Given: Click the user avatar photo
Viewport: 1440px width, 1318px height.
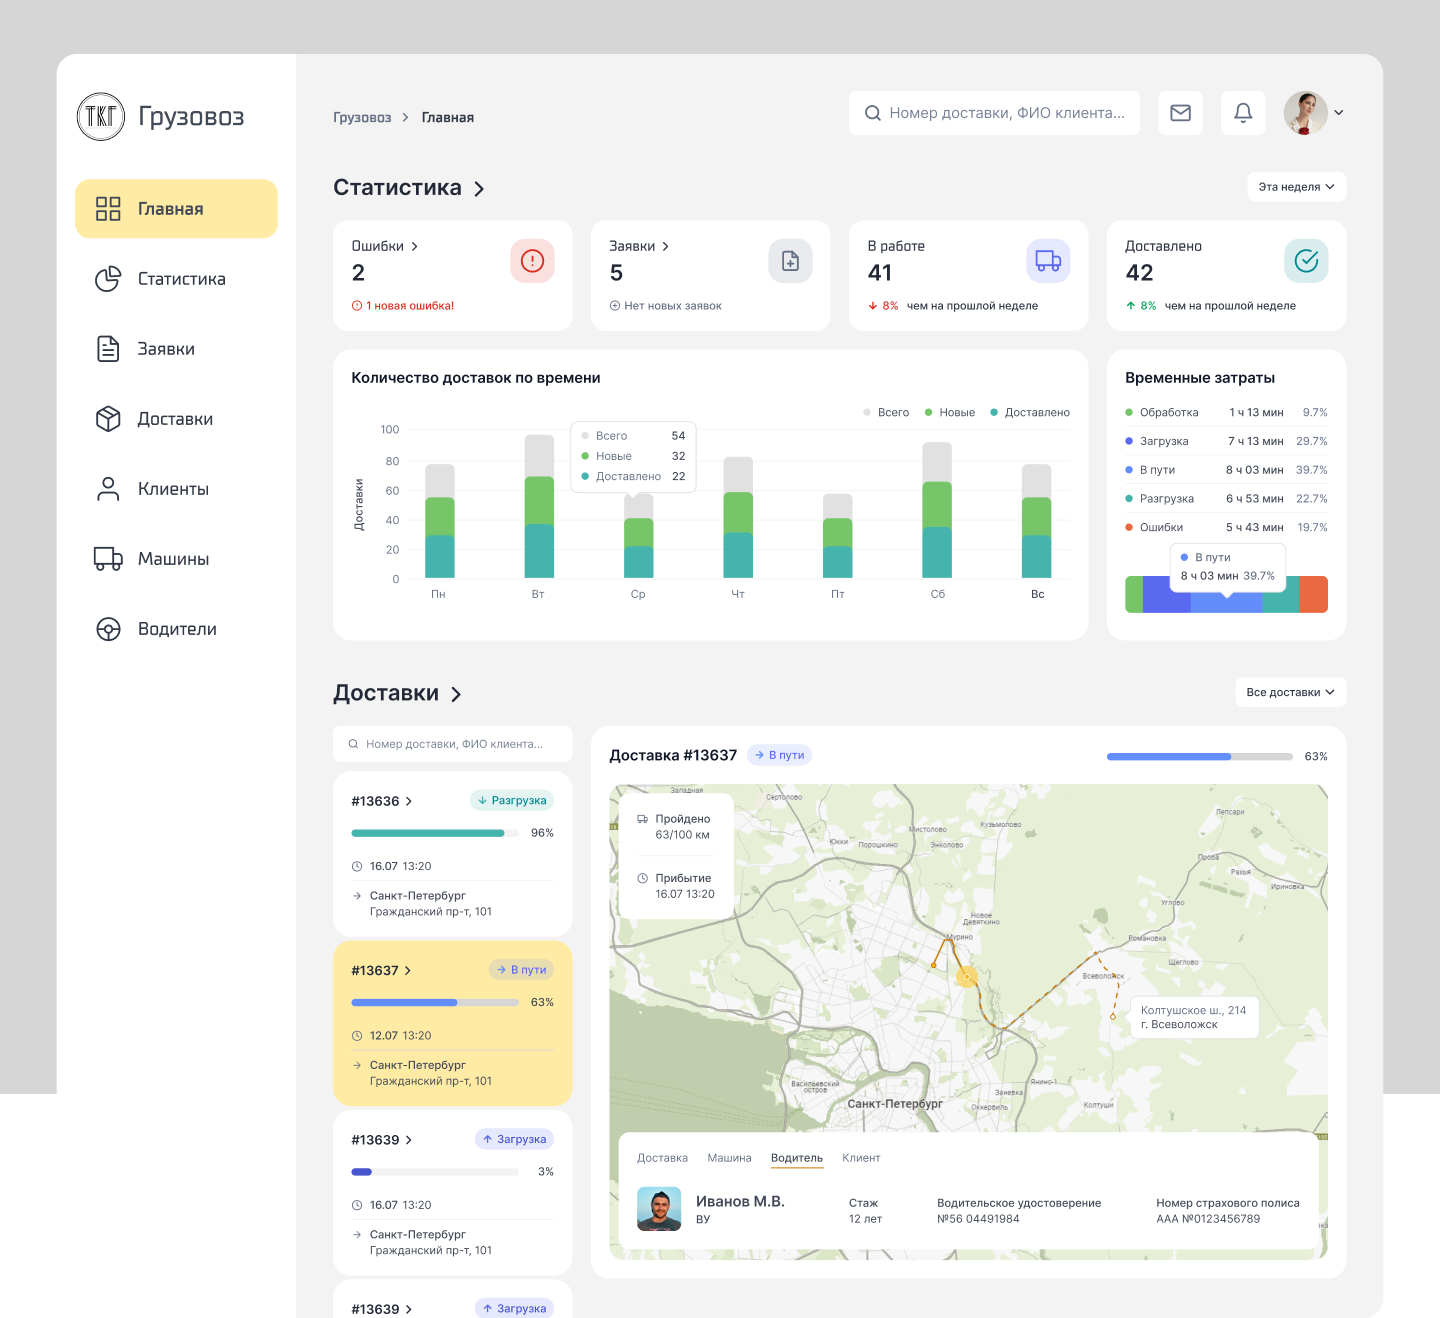Looking at the screenshot, I should coord(1306,113).
